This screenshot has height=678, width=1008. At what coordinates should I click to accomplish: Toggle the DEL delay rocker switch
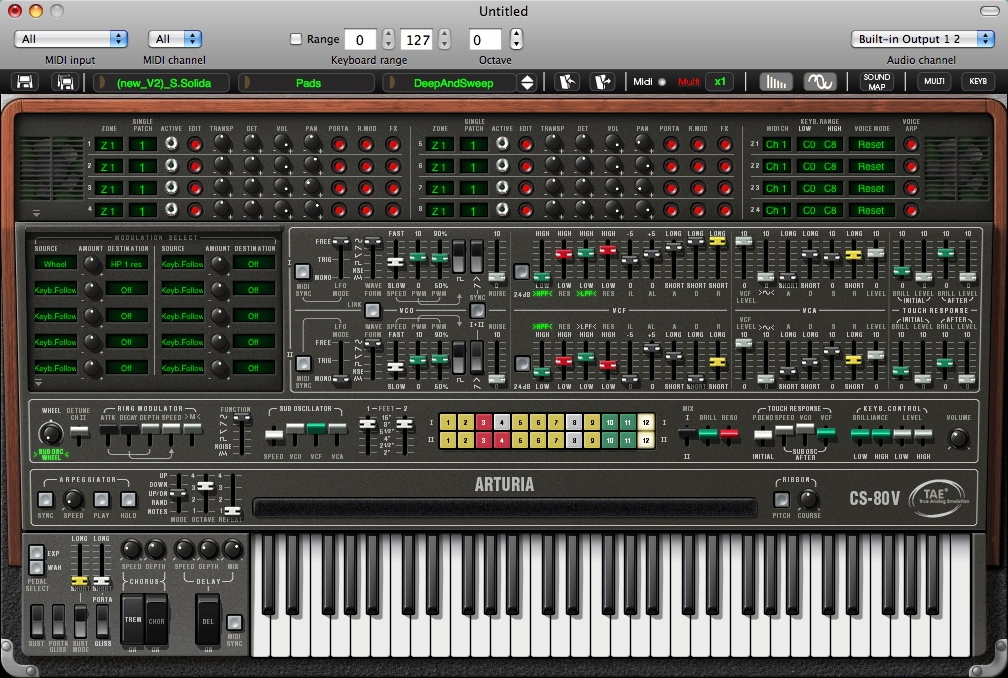click(x=208, y=620)
